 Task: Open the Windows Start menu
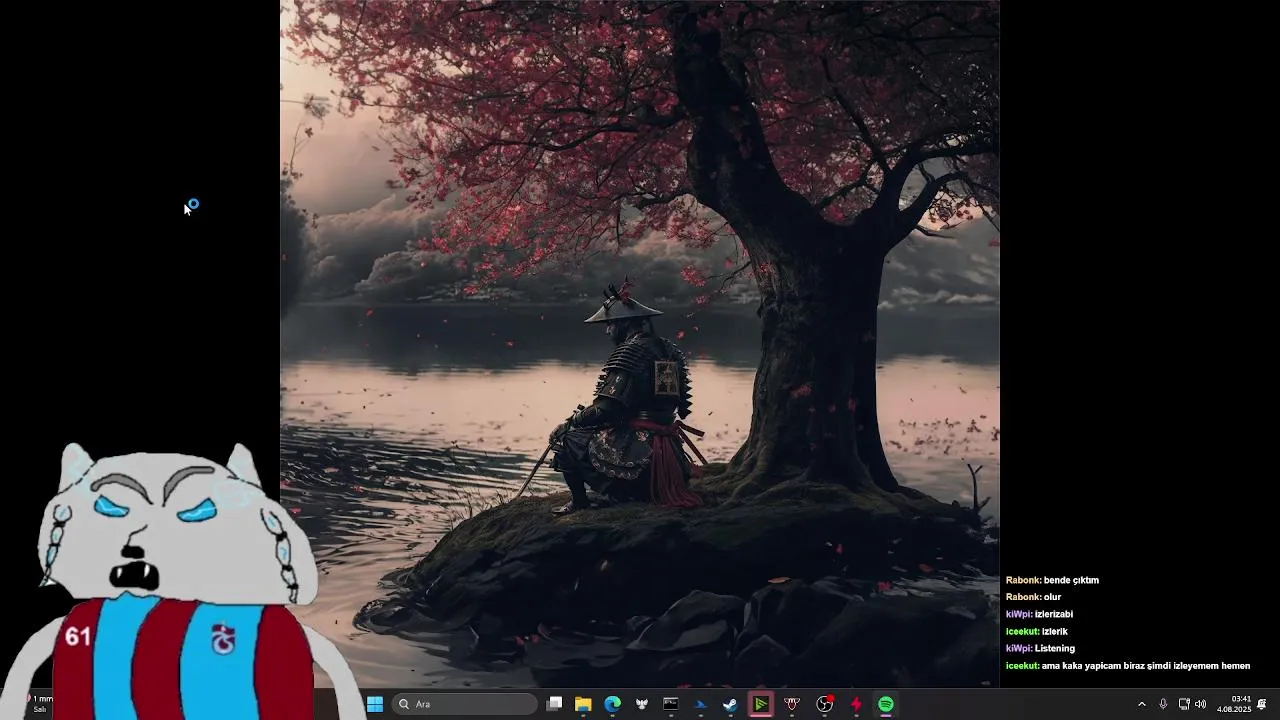[x=375, y=704]
